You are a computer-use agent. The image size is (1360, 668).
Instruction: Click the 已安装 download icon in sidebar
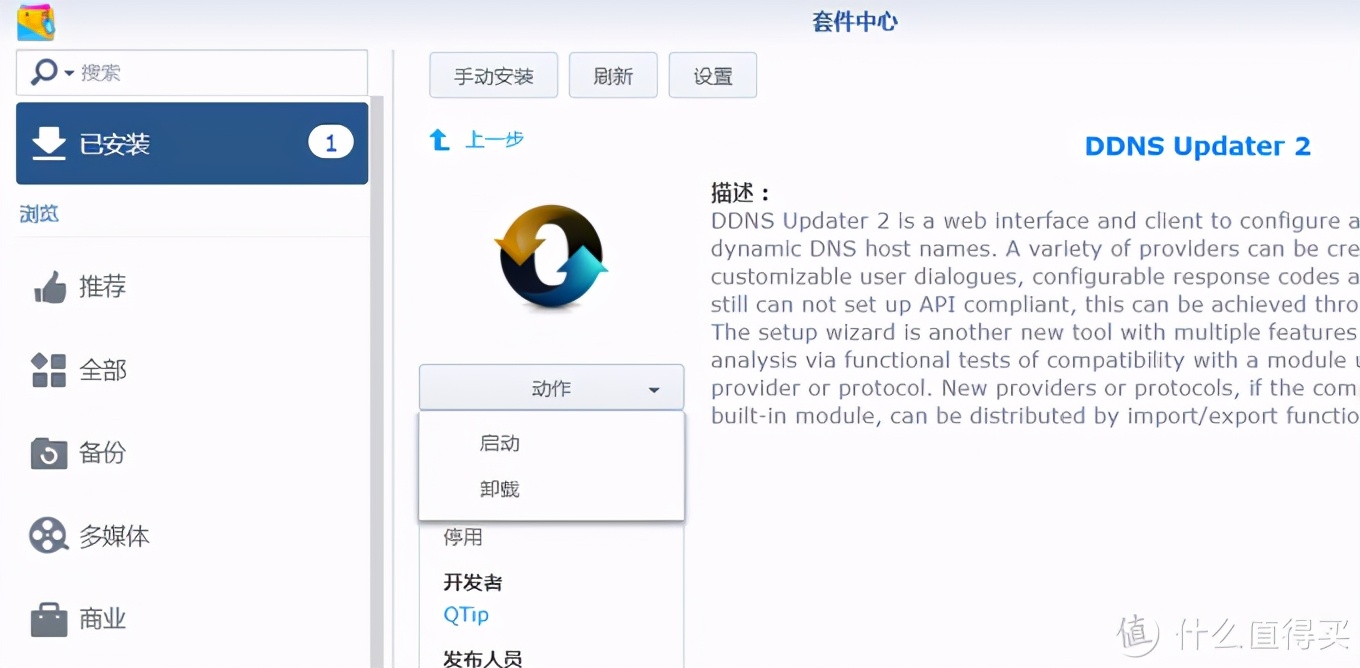tap(48, 142)
